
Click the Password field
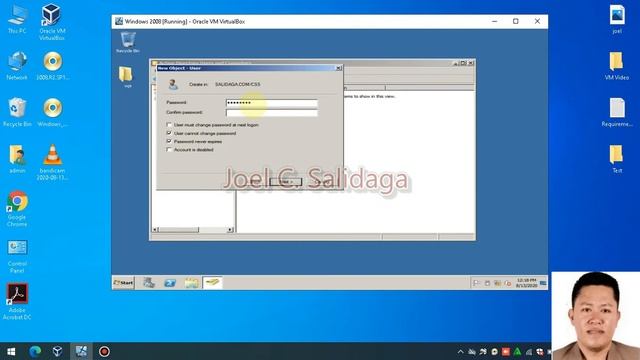272,103
